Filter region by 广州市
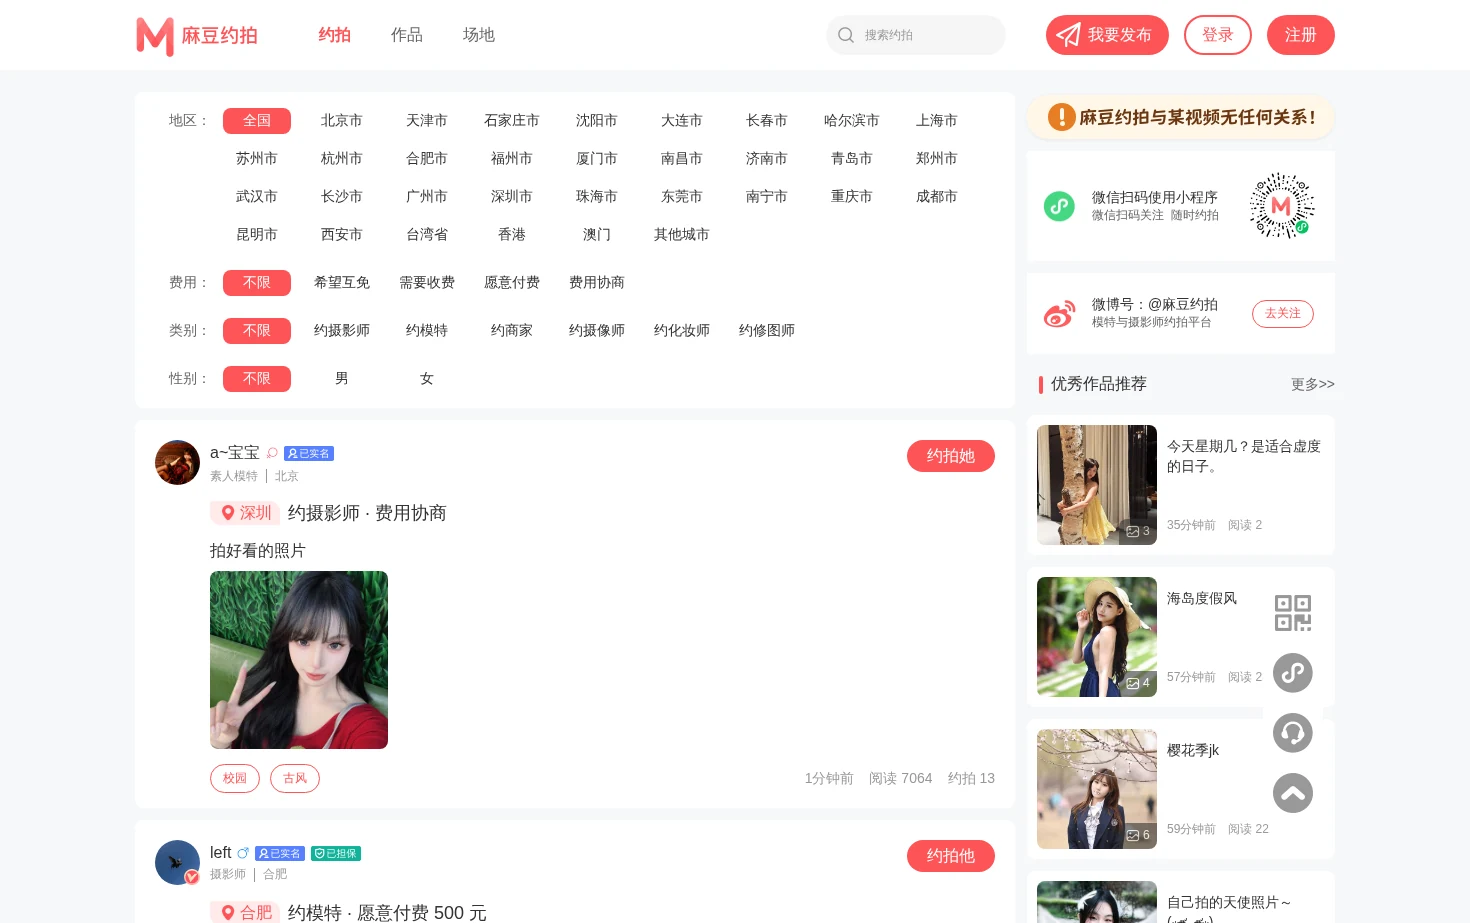1470x923 pixels. (427, 197)
